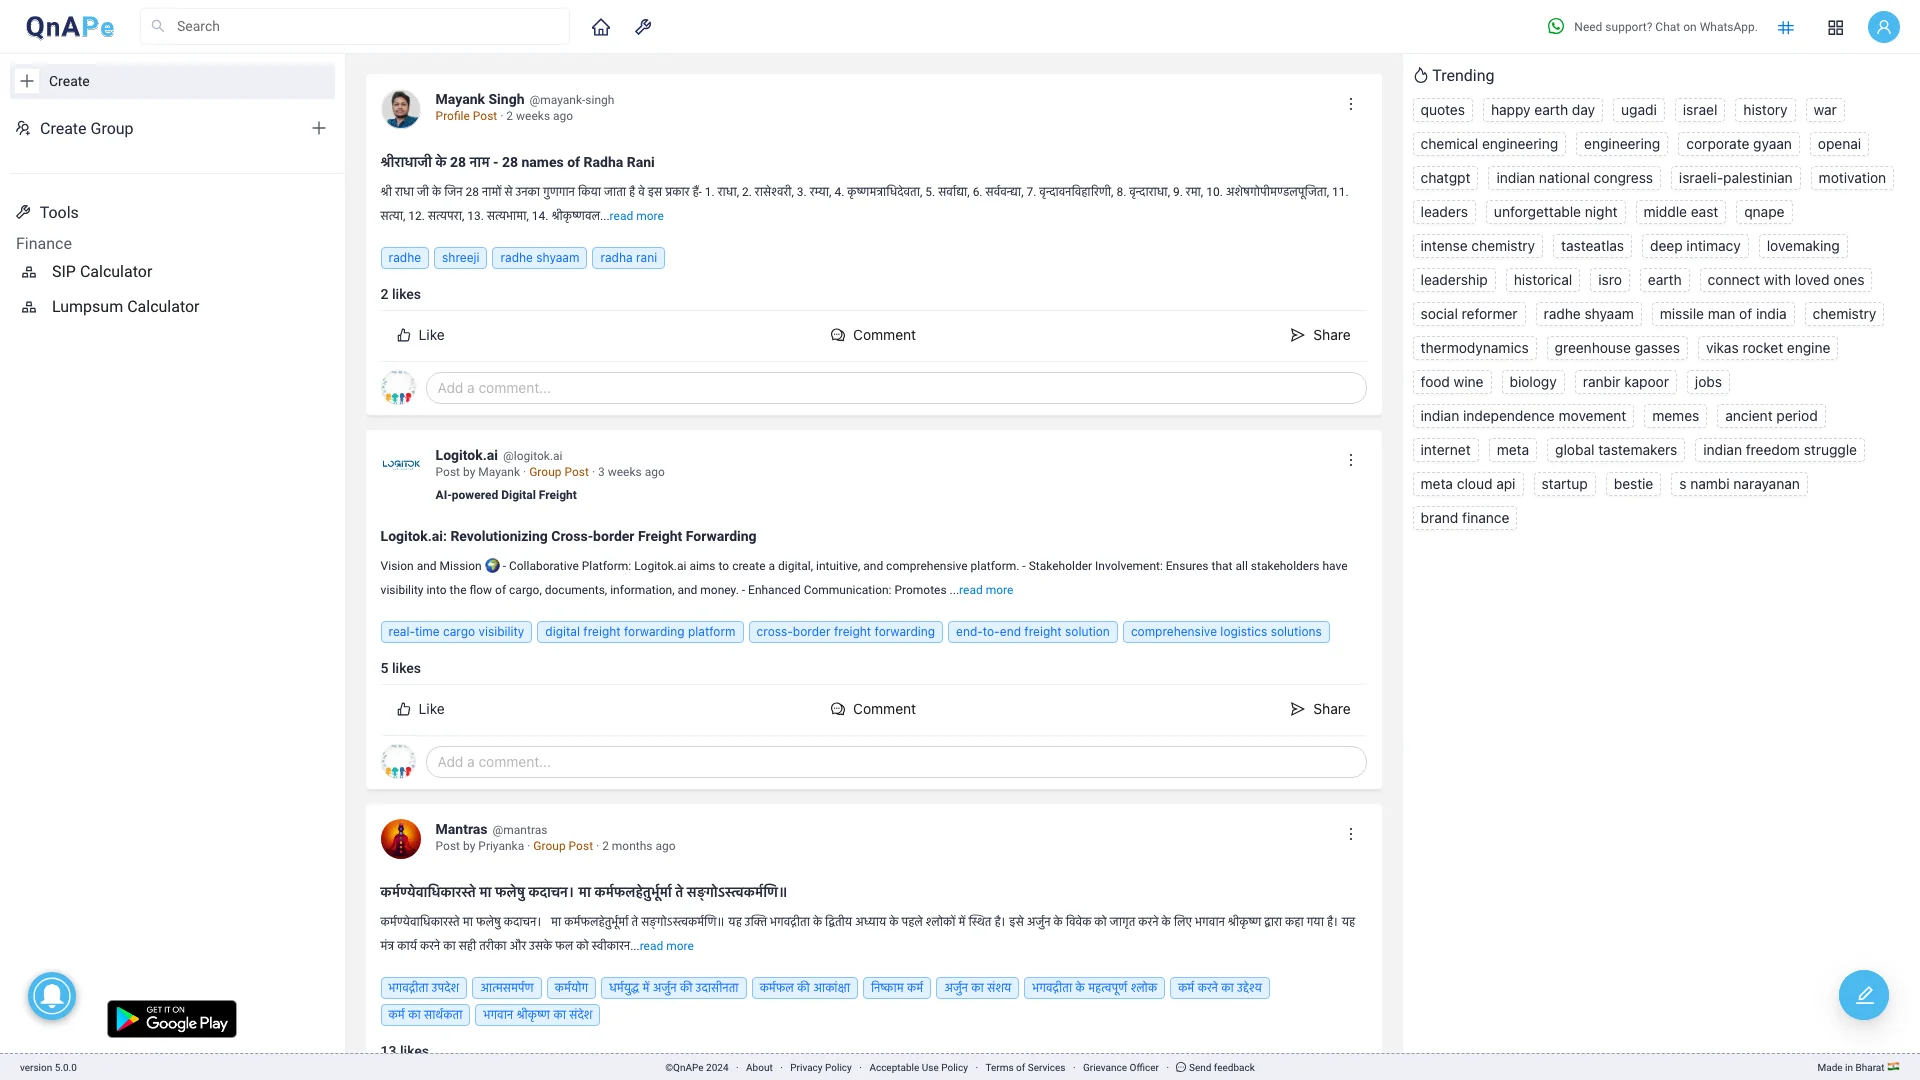The width and height of the screenshot is (1920, 1080).
Task: Click the WhatsApp support icon
Action: (x=1557, y=26)
